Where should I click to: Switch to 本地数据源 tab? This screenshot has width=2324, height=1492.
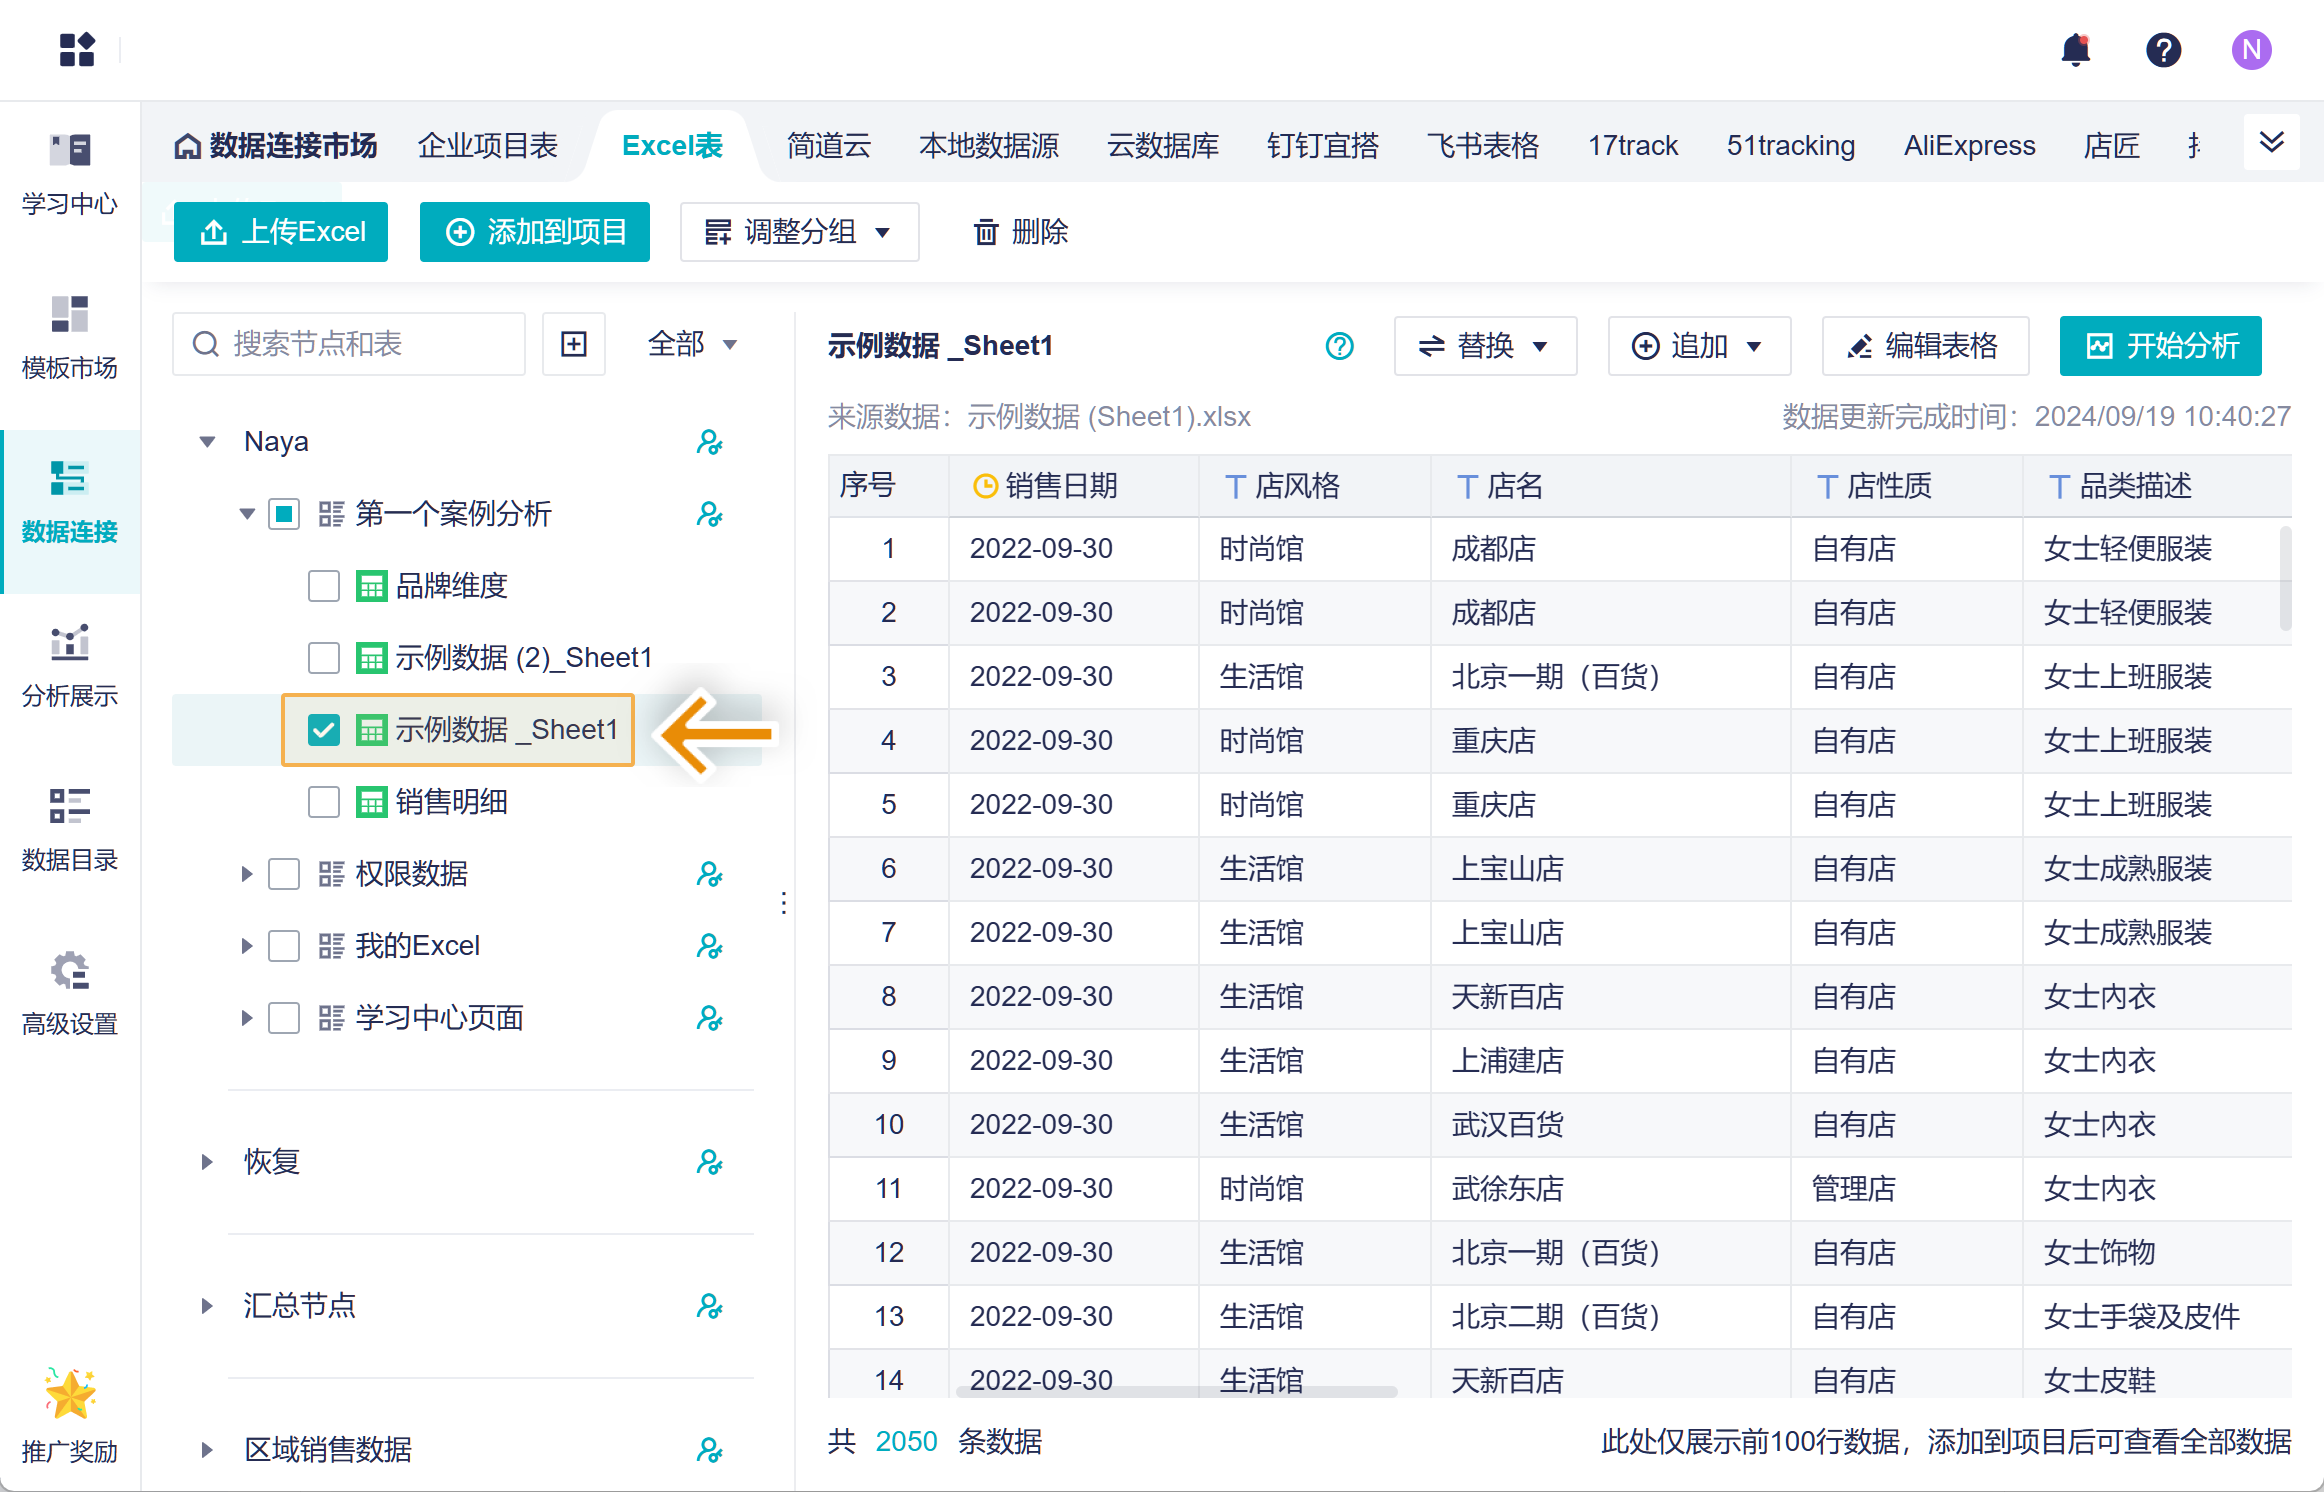990,146
